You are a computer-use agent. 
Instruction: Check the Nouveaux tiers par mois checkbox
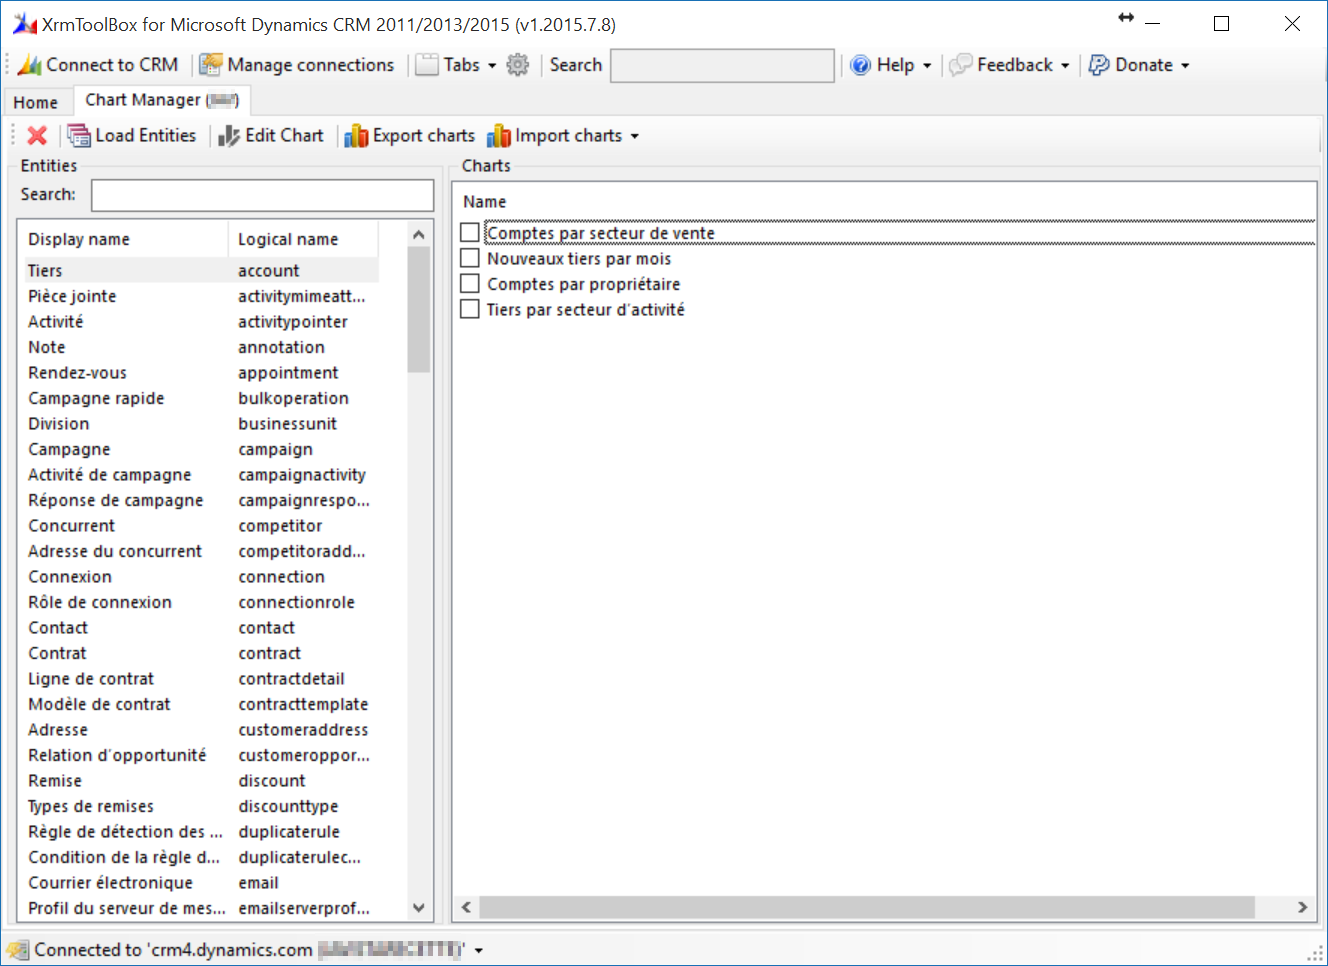tap(470, 258)
